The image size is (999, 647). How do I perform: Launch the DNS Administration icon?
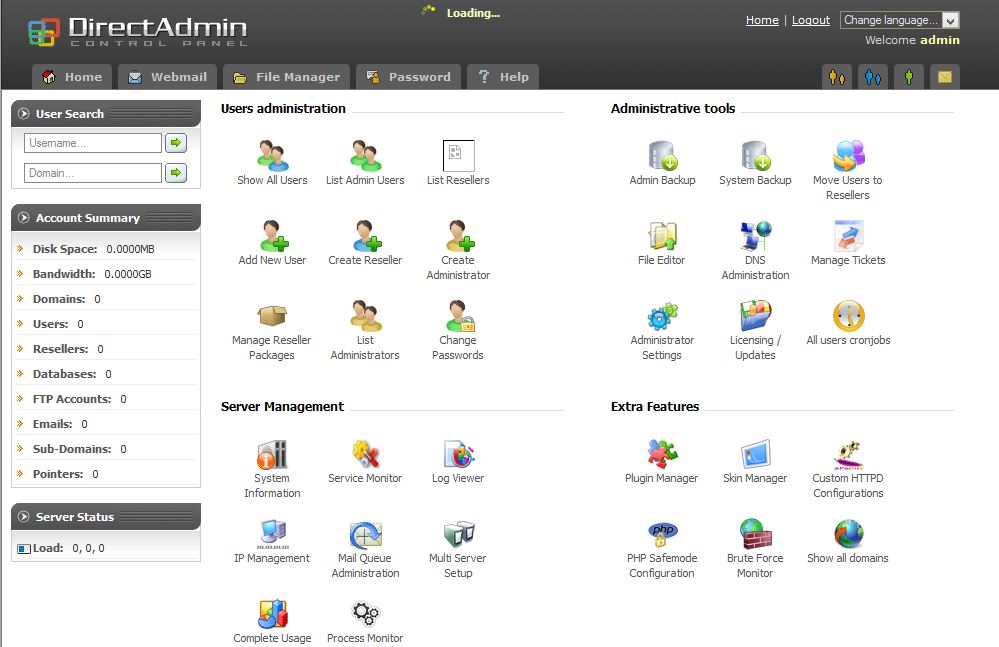click(755, 237)
